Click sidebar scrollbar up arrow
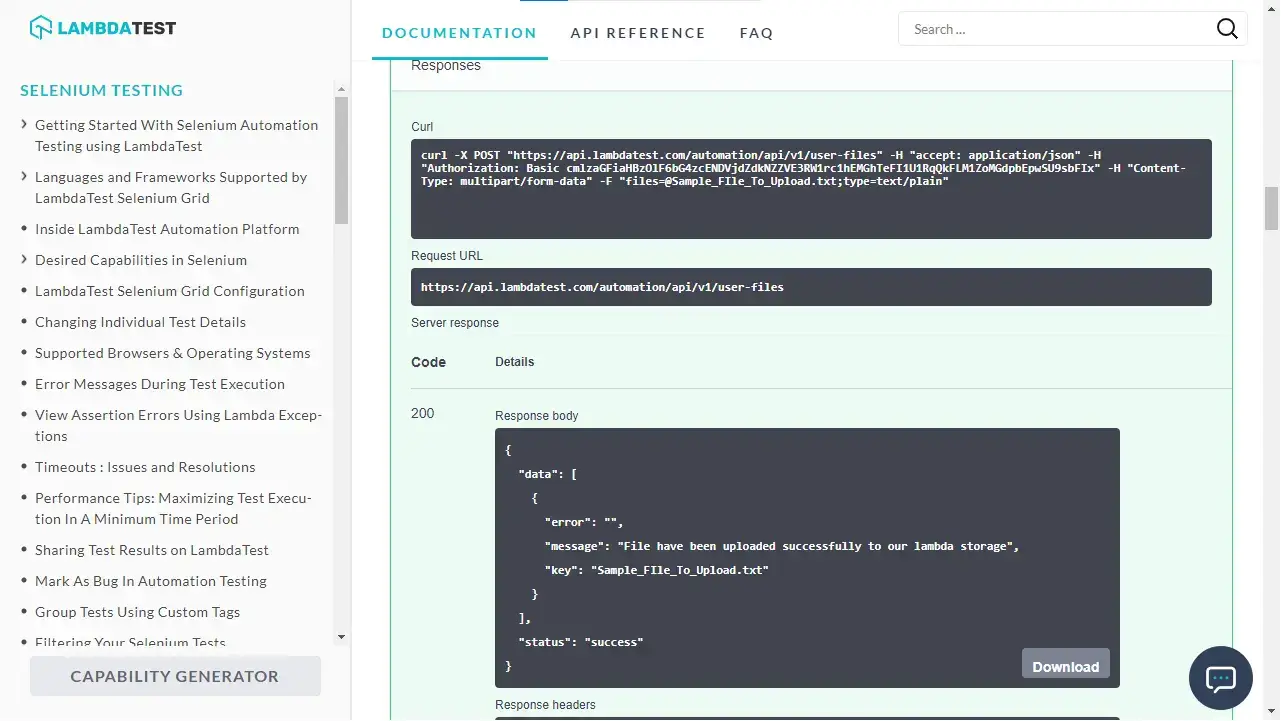The height and width of the screenshot is (721, 1281). (x=341, y=89)
